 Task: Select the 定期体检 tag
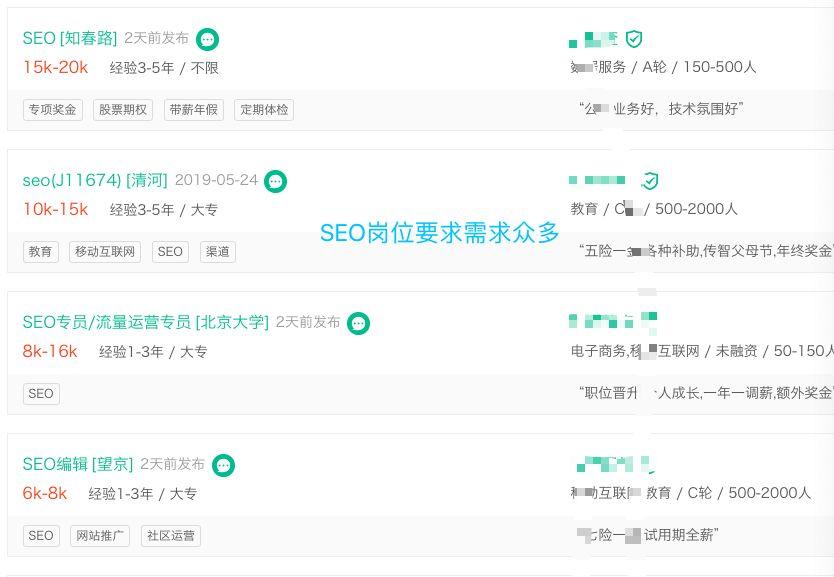(264, 110)
